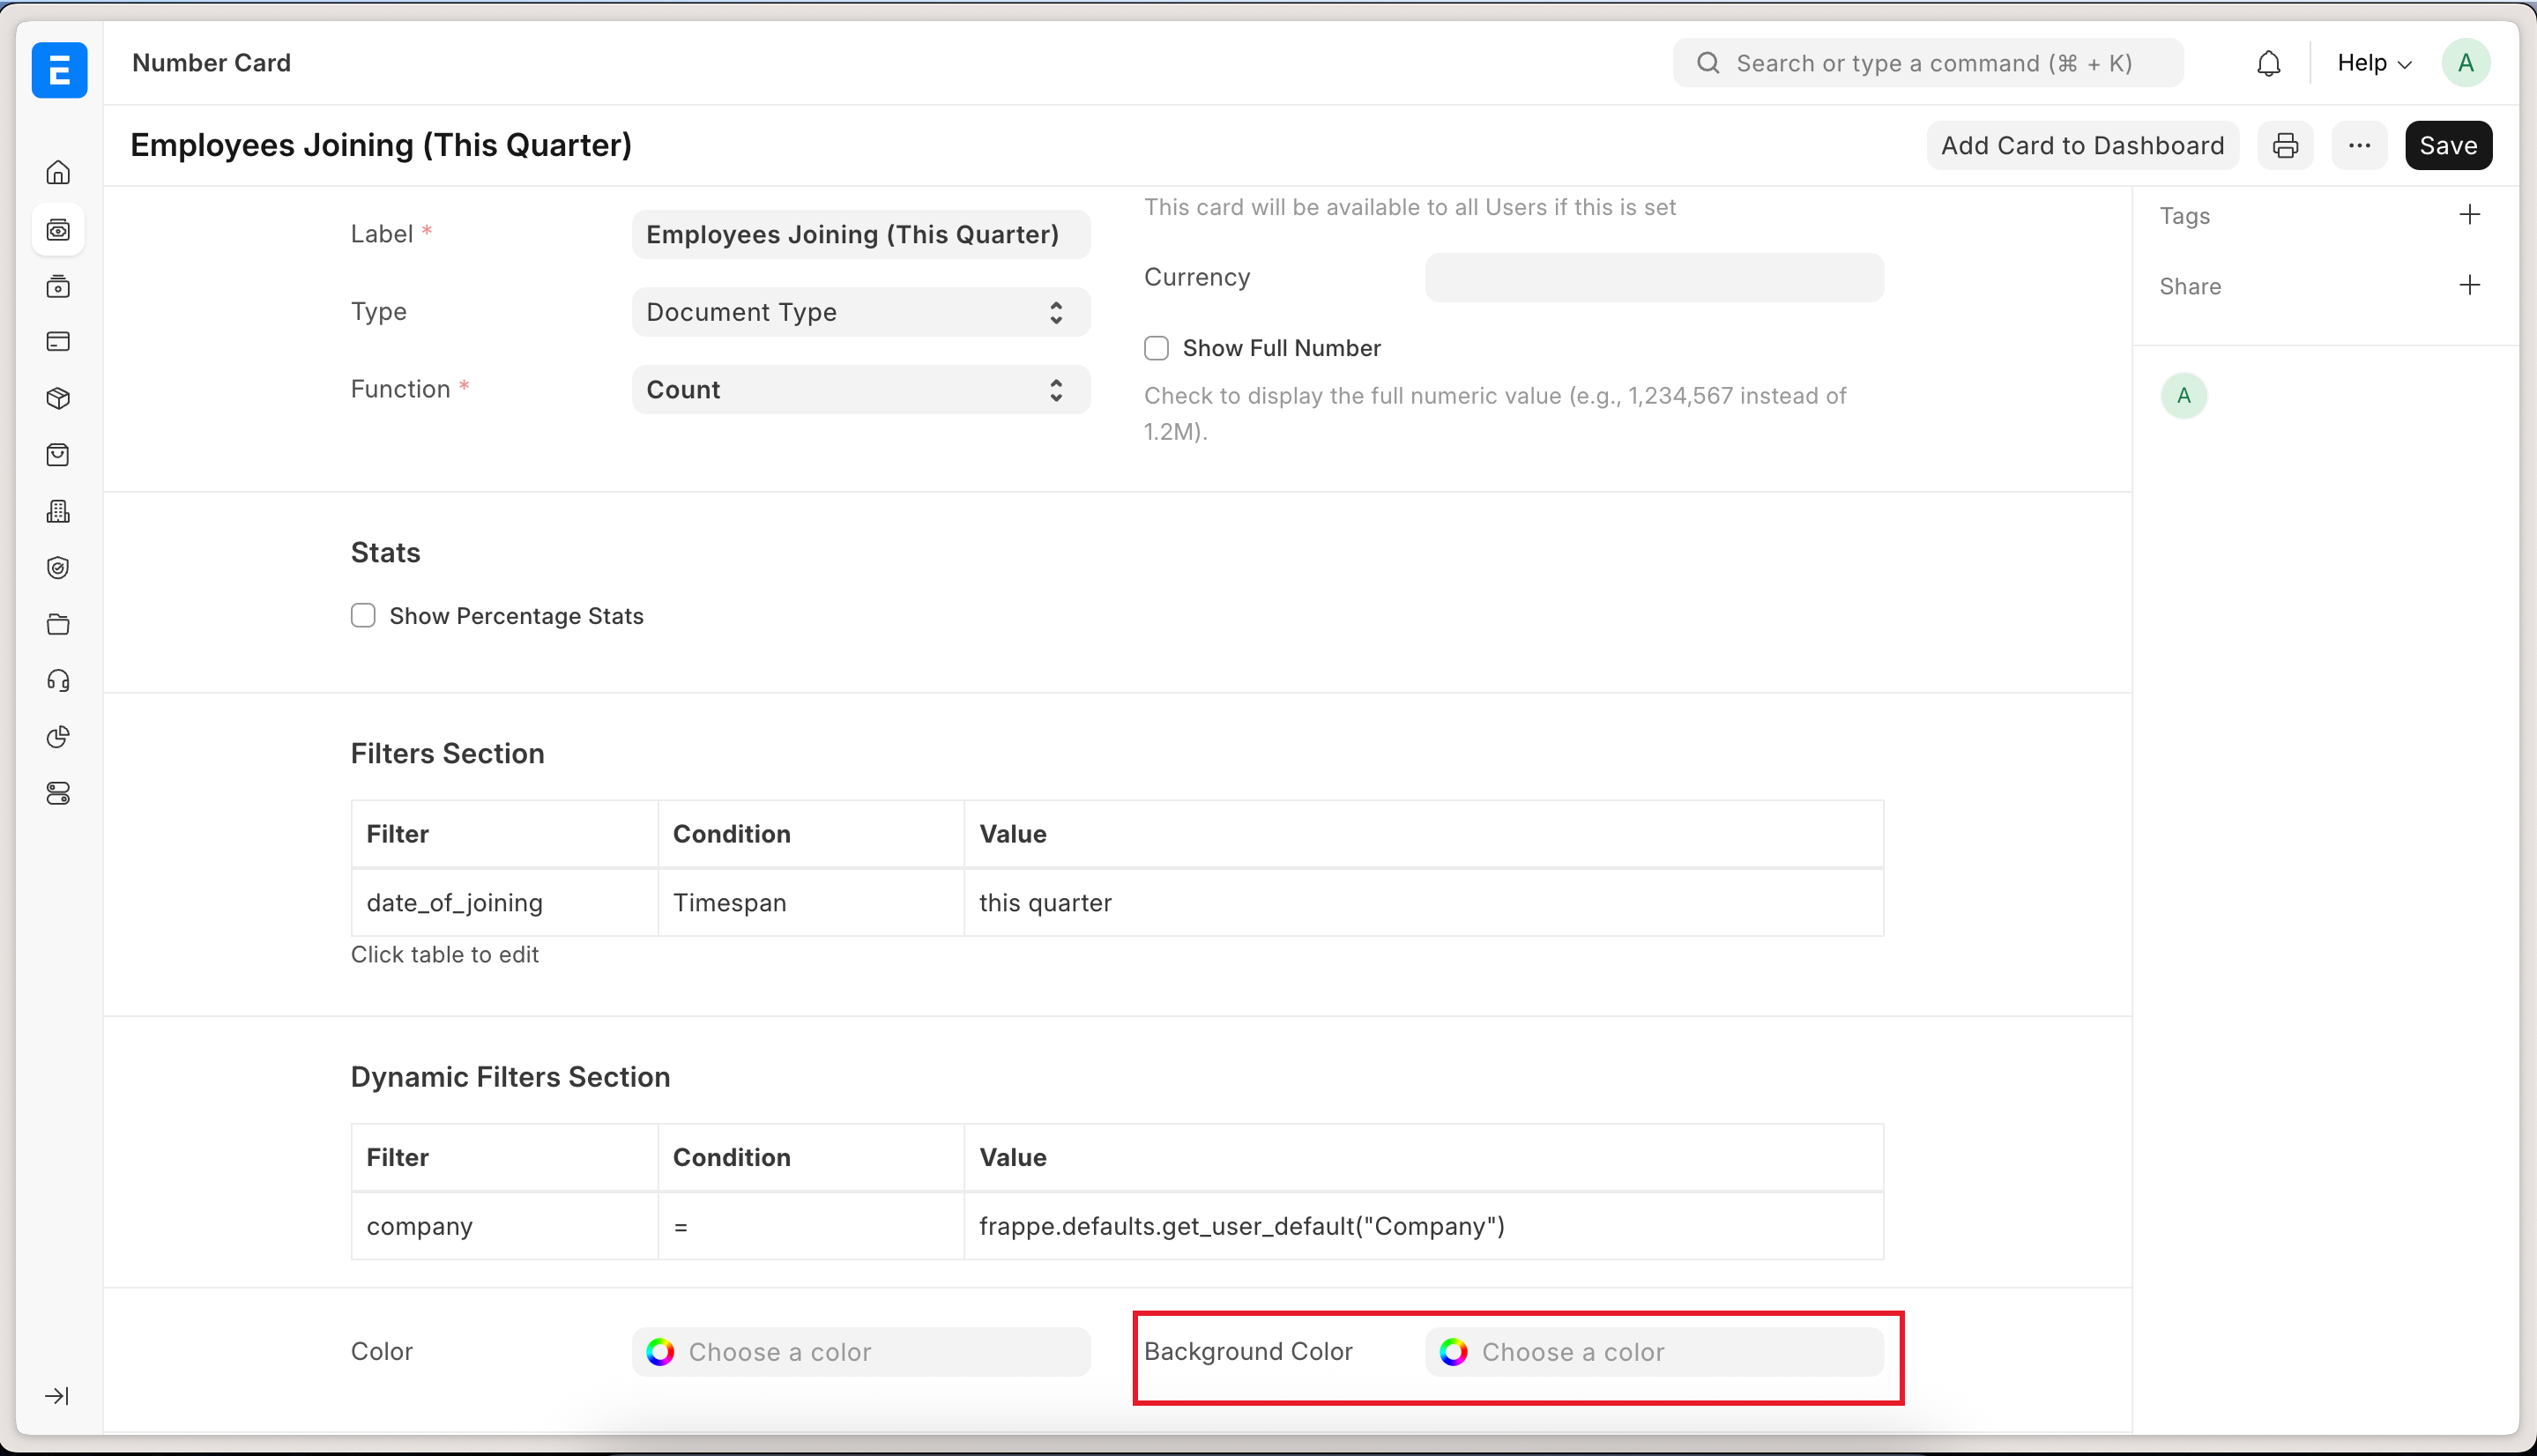Screen dimensions: 2537x1456
Task: Open the Type dropdown
Action: tap(861, 312)
